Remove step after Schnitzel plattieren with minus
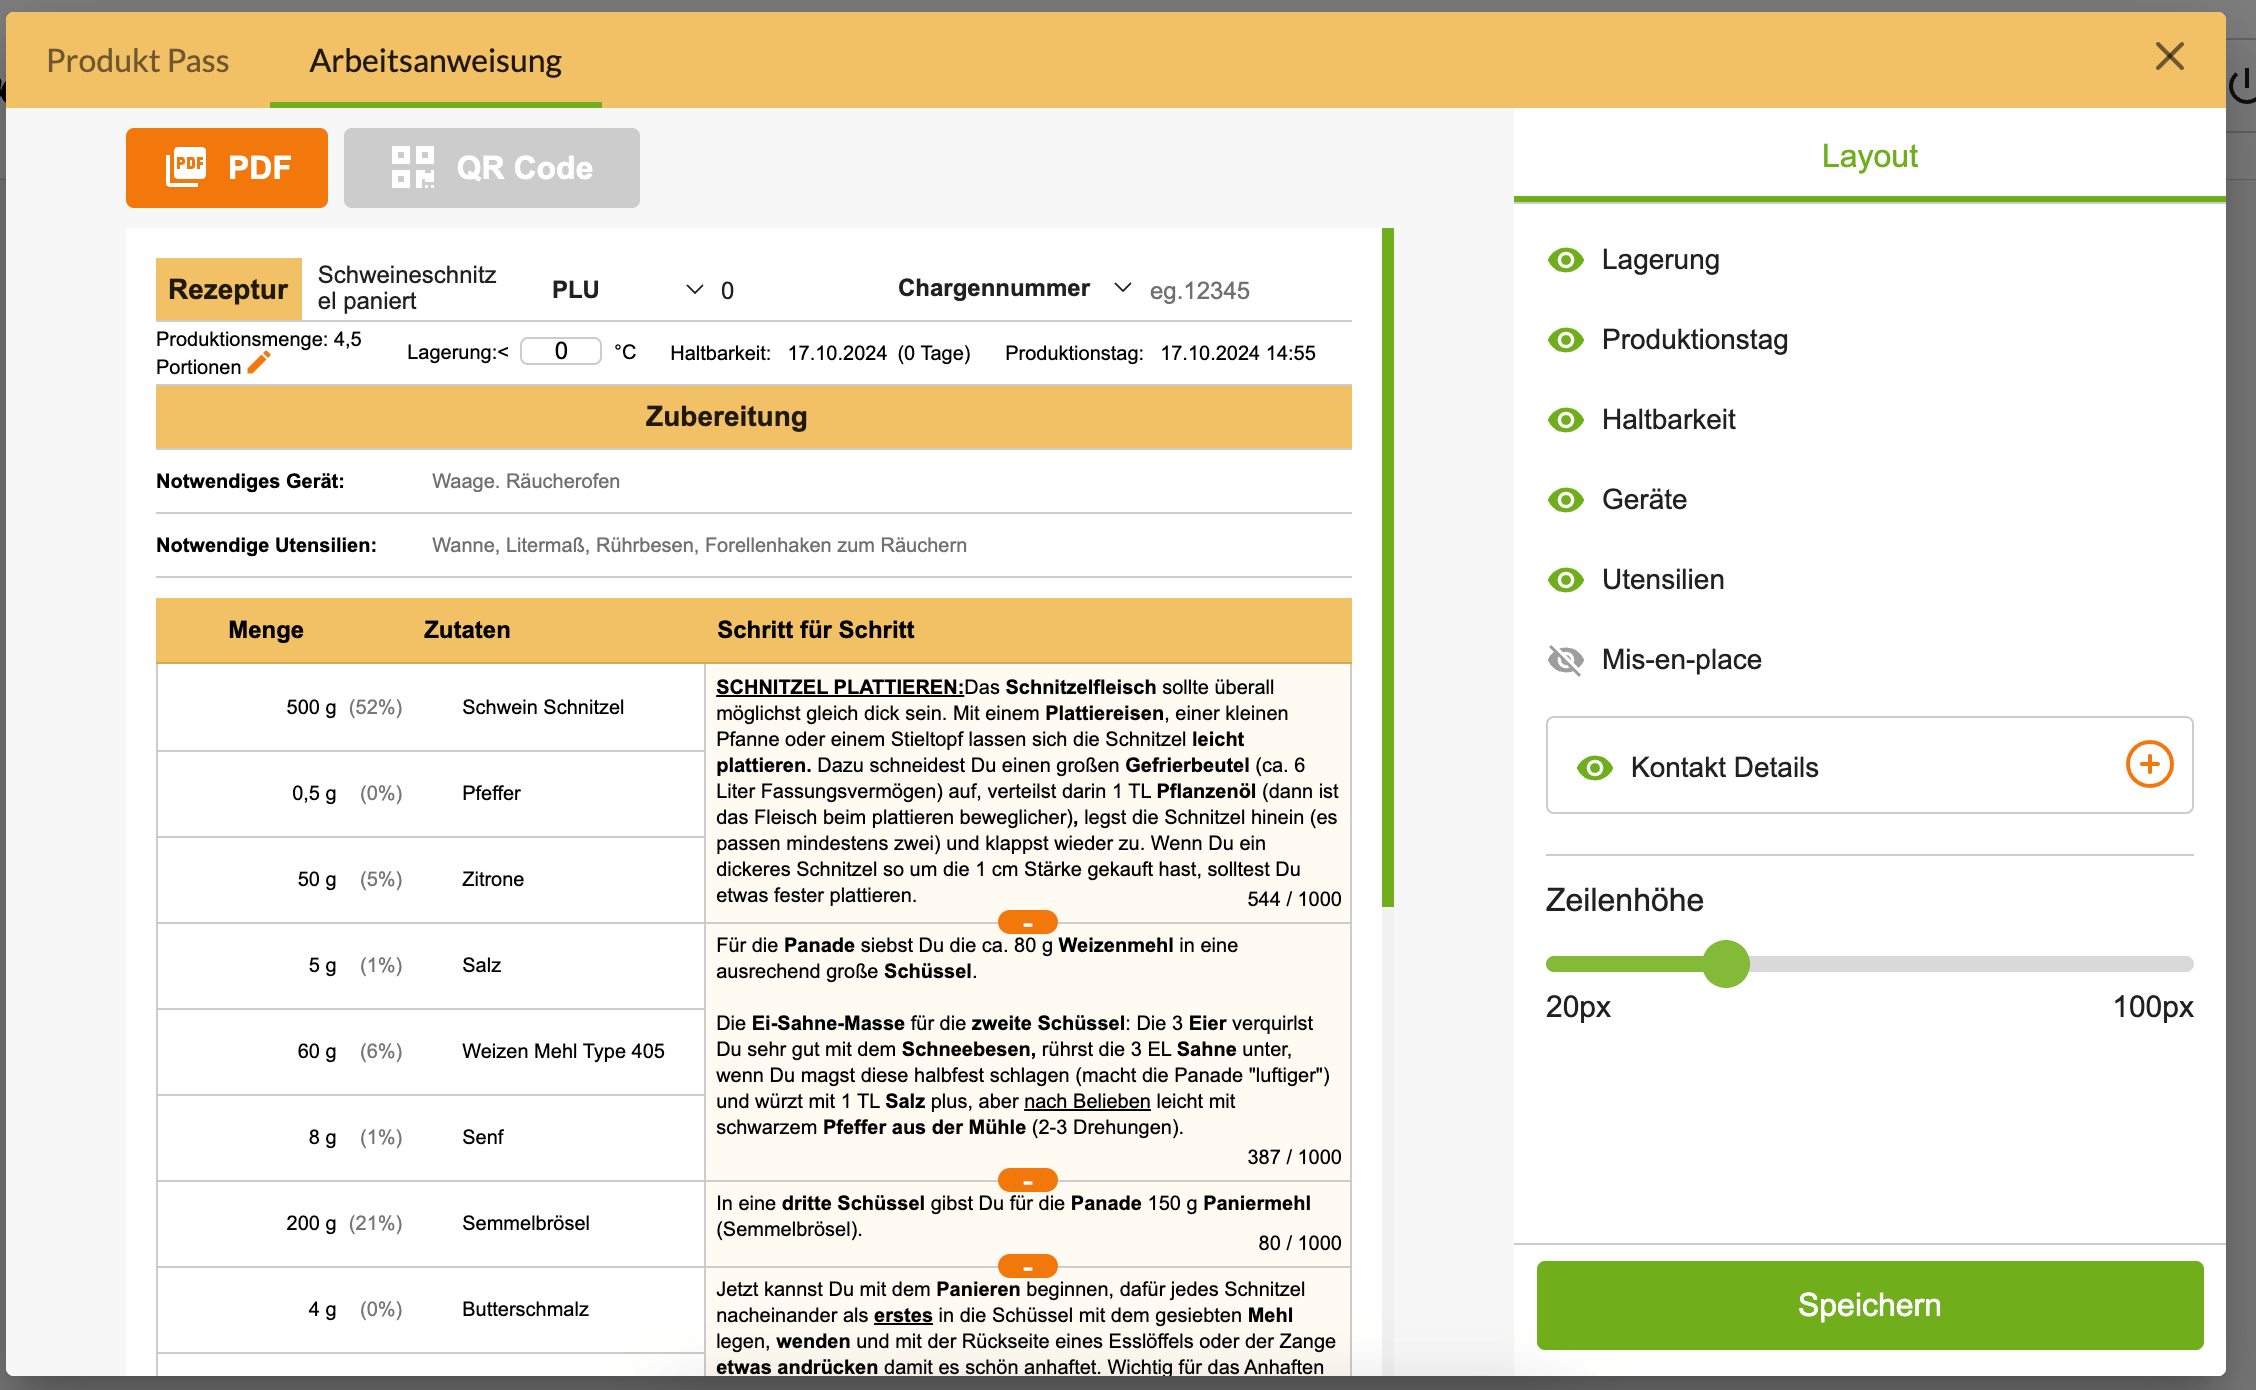Viewport: 2256px width, 1390px height. pos(1028,922)
